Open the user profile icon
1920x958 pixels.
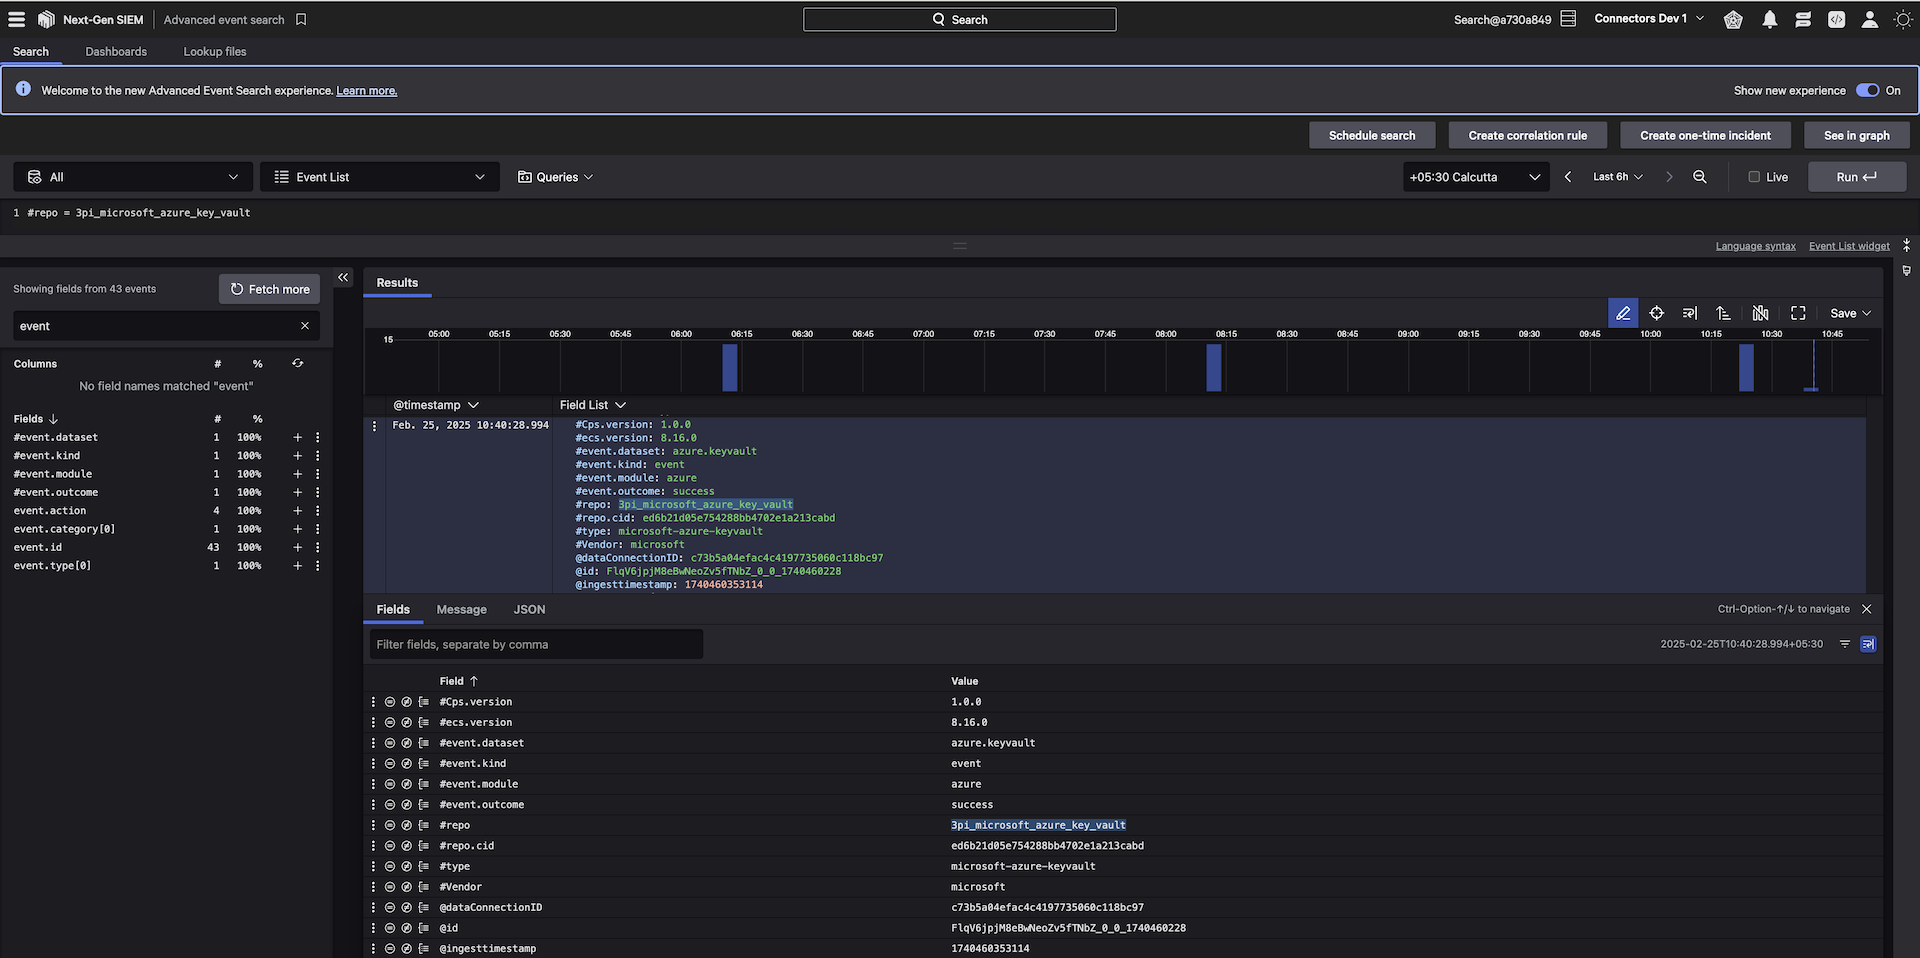tap(1868, 20)
